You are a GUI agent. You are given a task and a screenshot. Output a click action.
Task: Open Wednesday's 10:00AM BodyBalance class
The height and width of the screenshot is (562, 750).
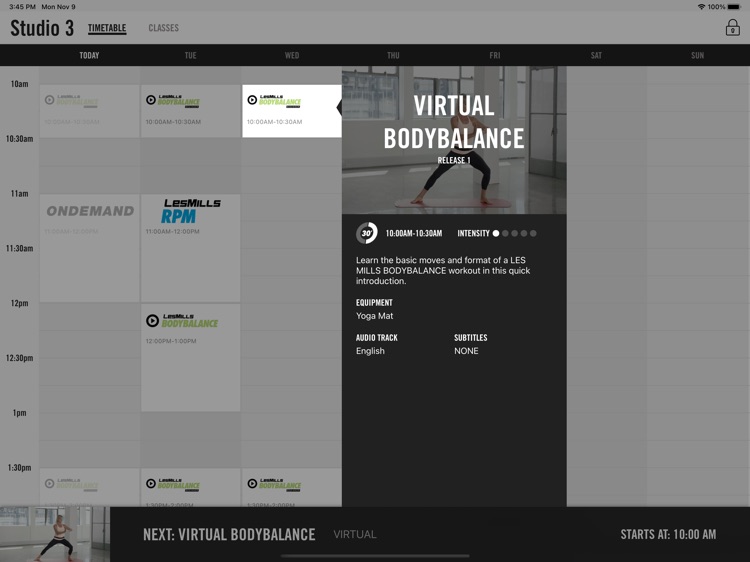point(292,111)
